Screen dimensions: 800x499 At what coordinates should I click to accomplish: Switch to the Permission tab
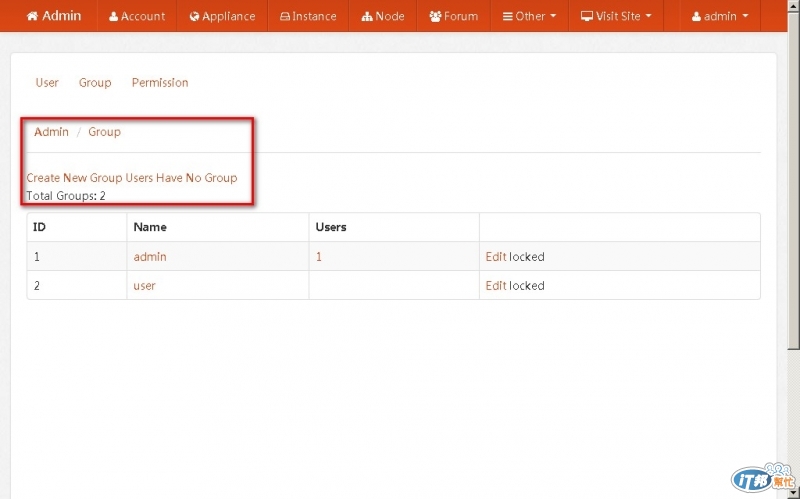(x=160, y=83)
